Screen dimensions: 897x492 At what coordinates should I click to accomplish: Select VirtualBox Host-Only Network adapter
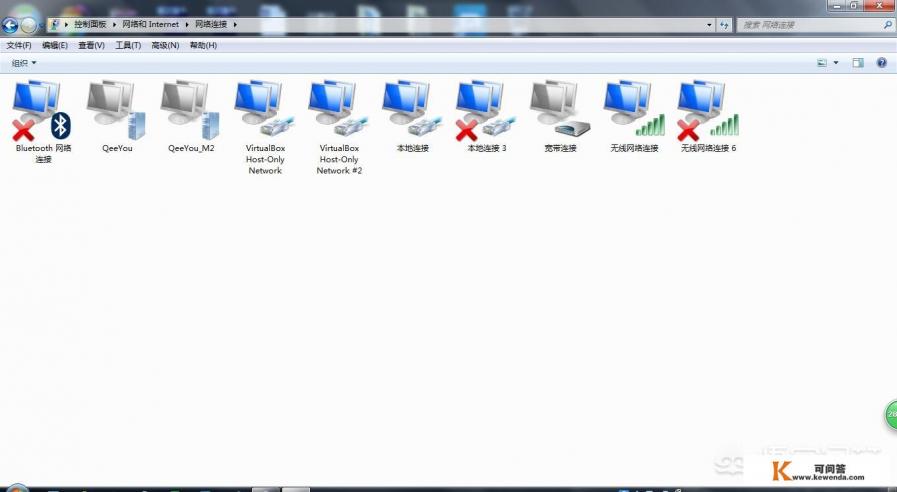[264, 112]
